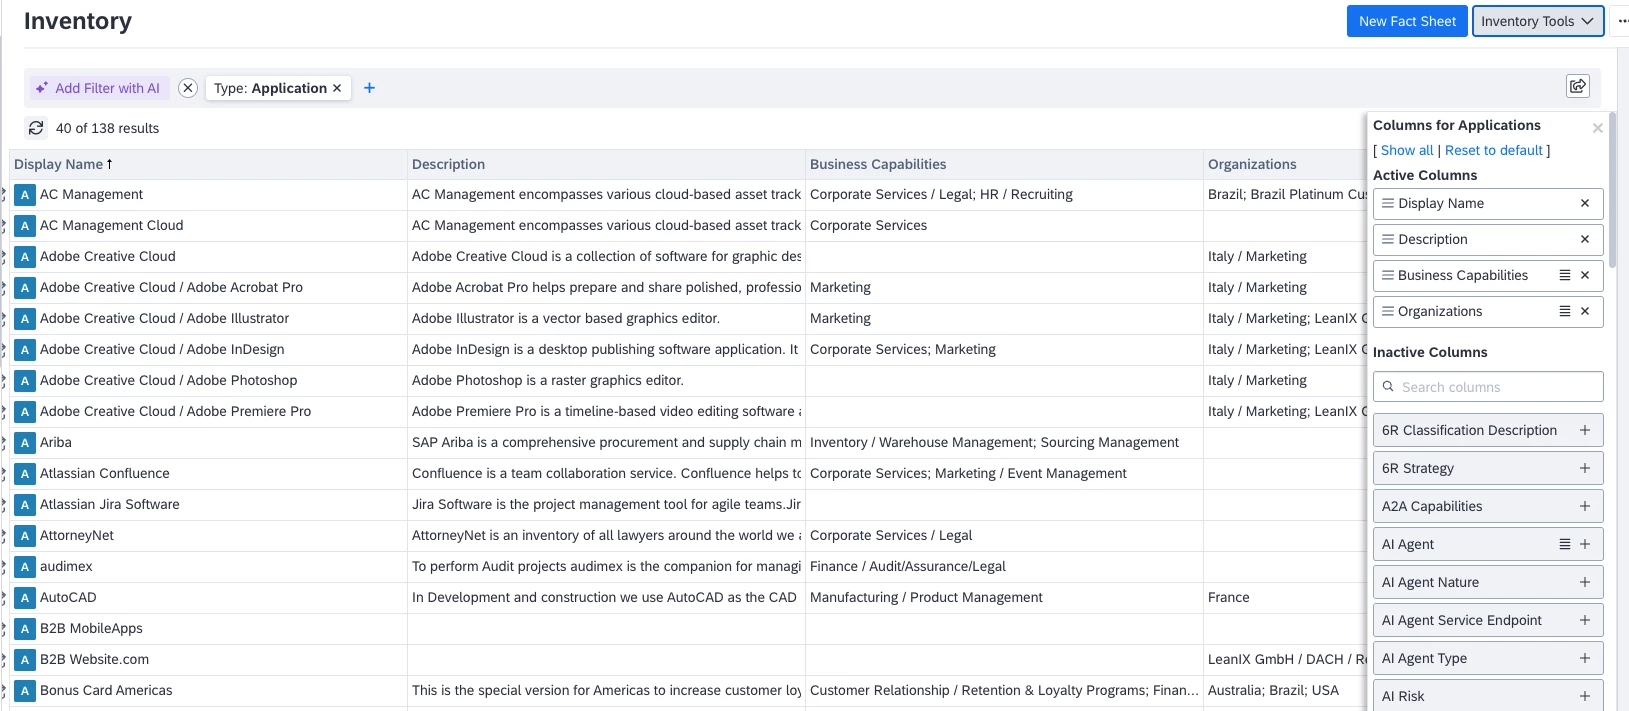Add a new filter with the blue plus
1629x711 pixels.
(369, 88)
